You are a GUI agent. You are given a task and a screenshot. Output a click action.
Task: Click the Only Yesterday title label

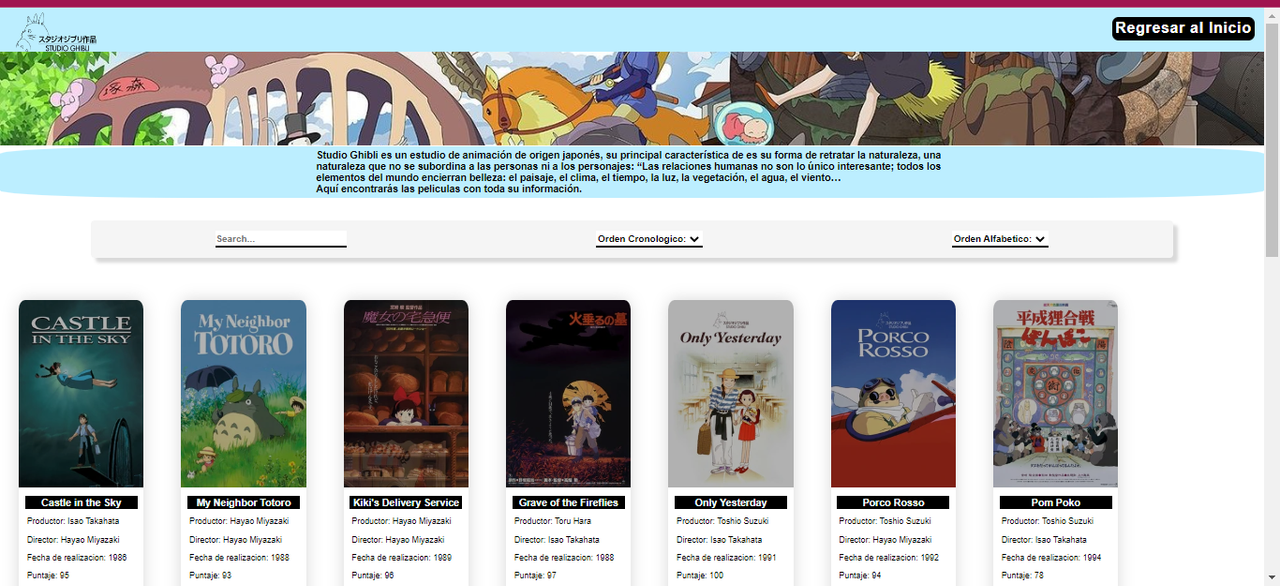tap(731, 503)
